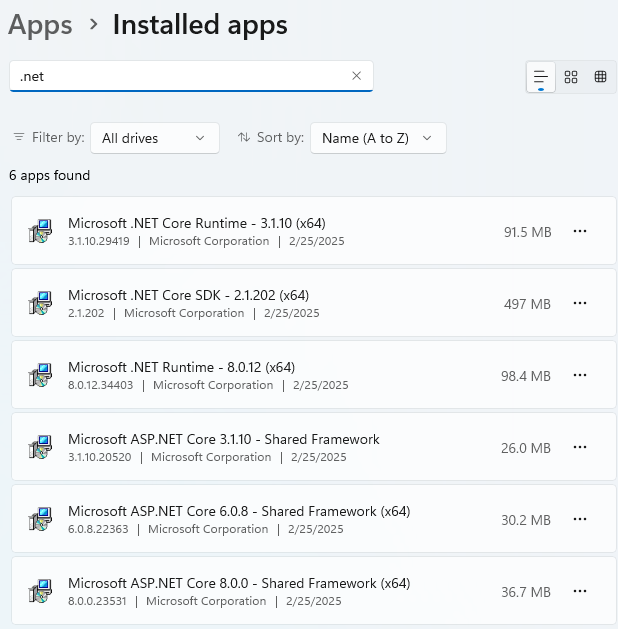Open the Name (A to Z) sort dropdown
The width and height of the screenshot is (618, 629).
pyautogui.click(x=378, y=138)
